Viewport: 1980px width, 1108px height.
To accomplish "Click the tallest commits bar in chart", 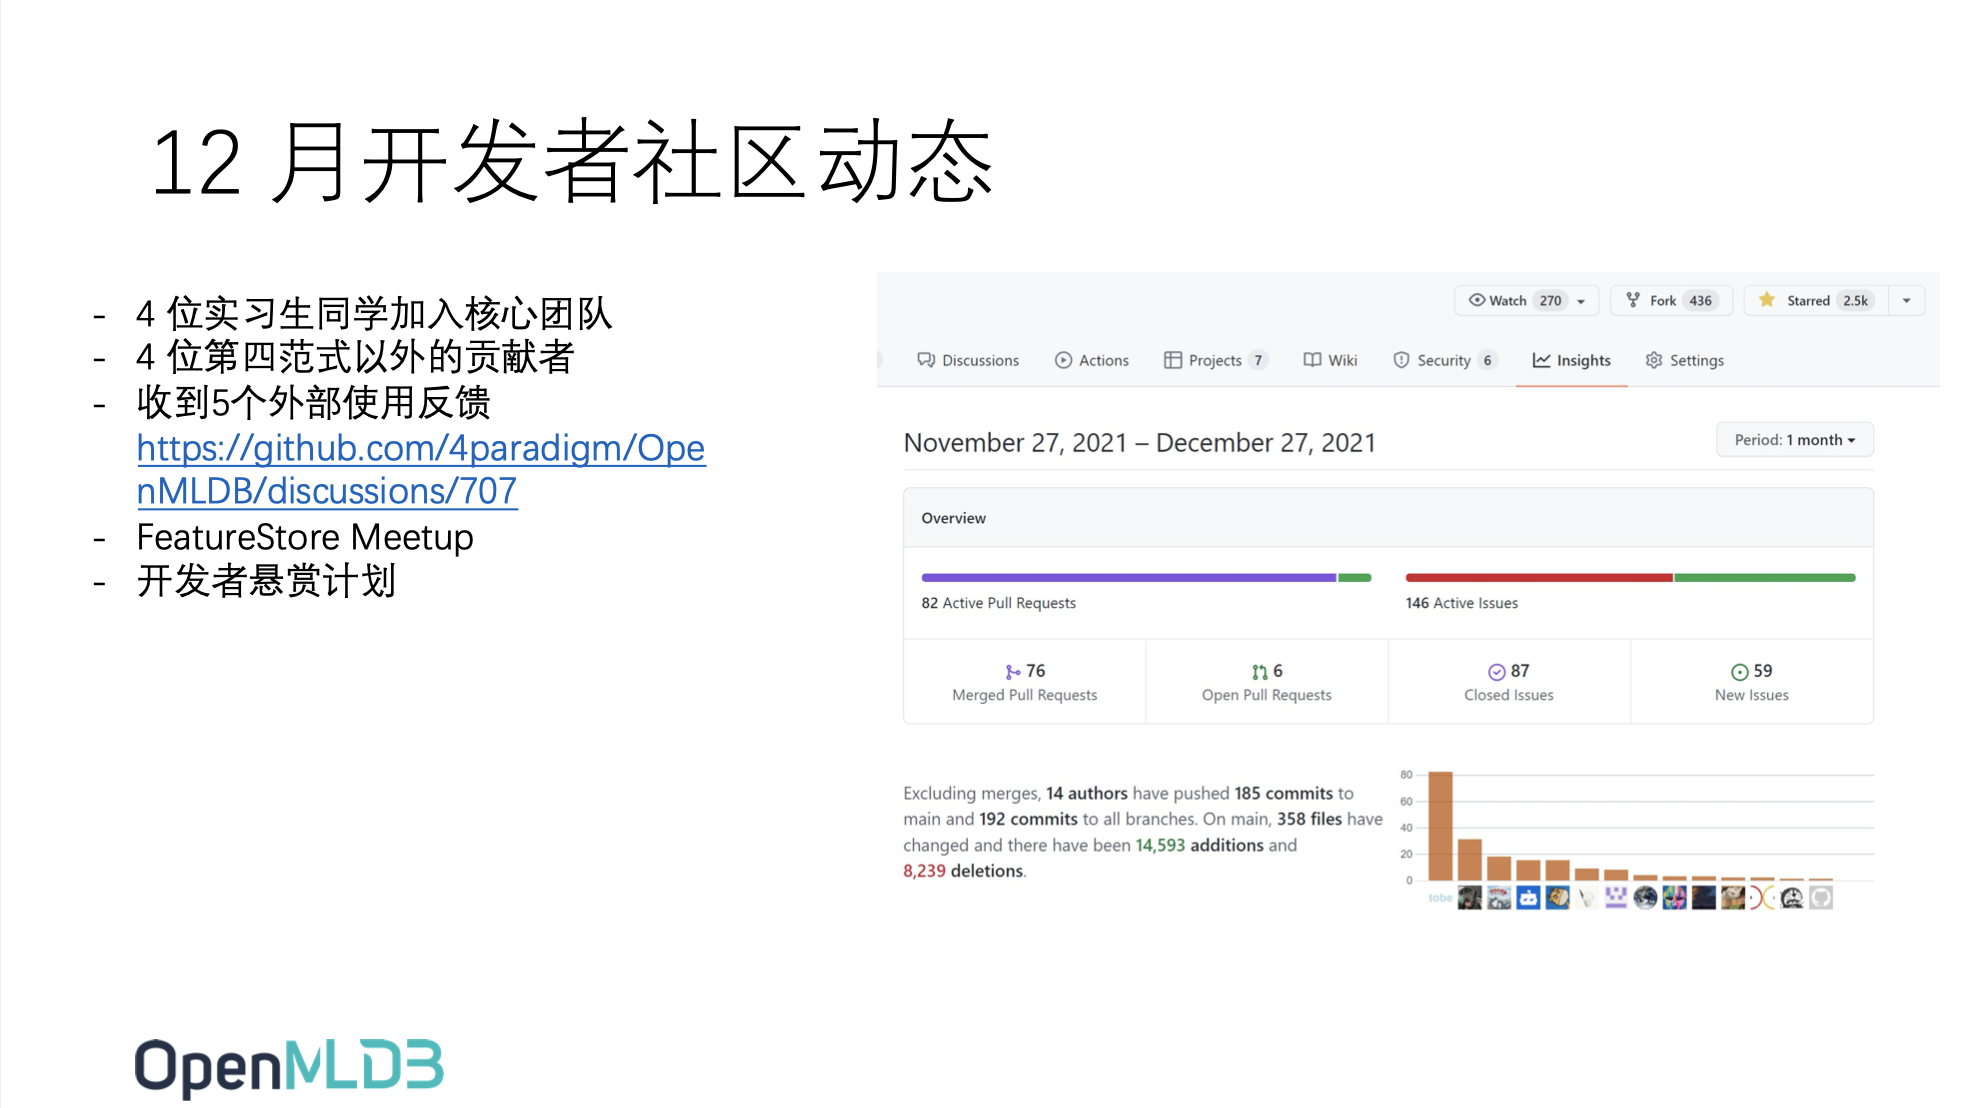I will (1440, 825).
